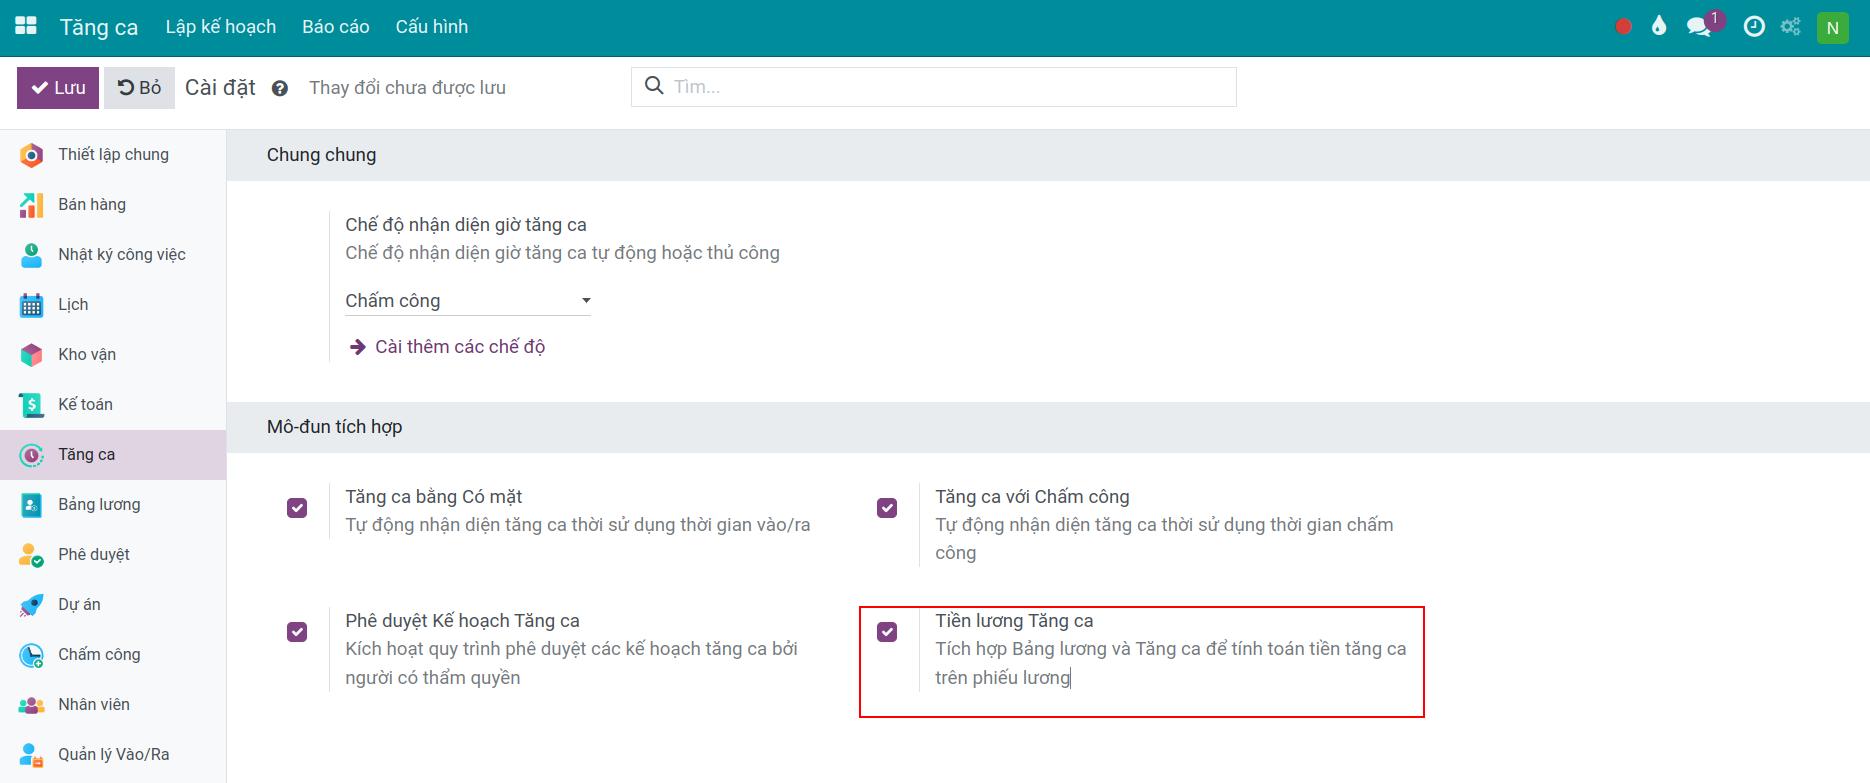1870x783 pixels.
Task: Click the water drop icon in top bar
Action: coord(1659,27)
